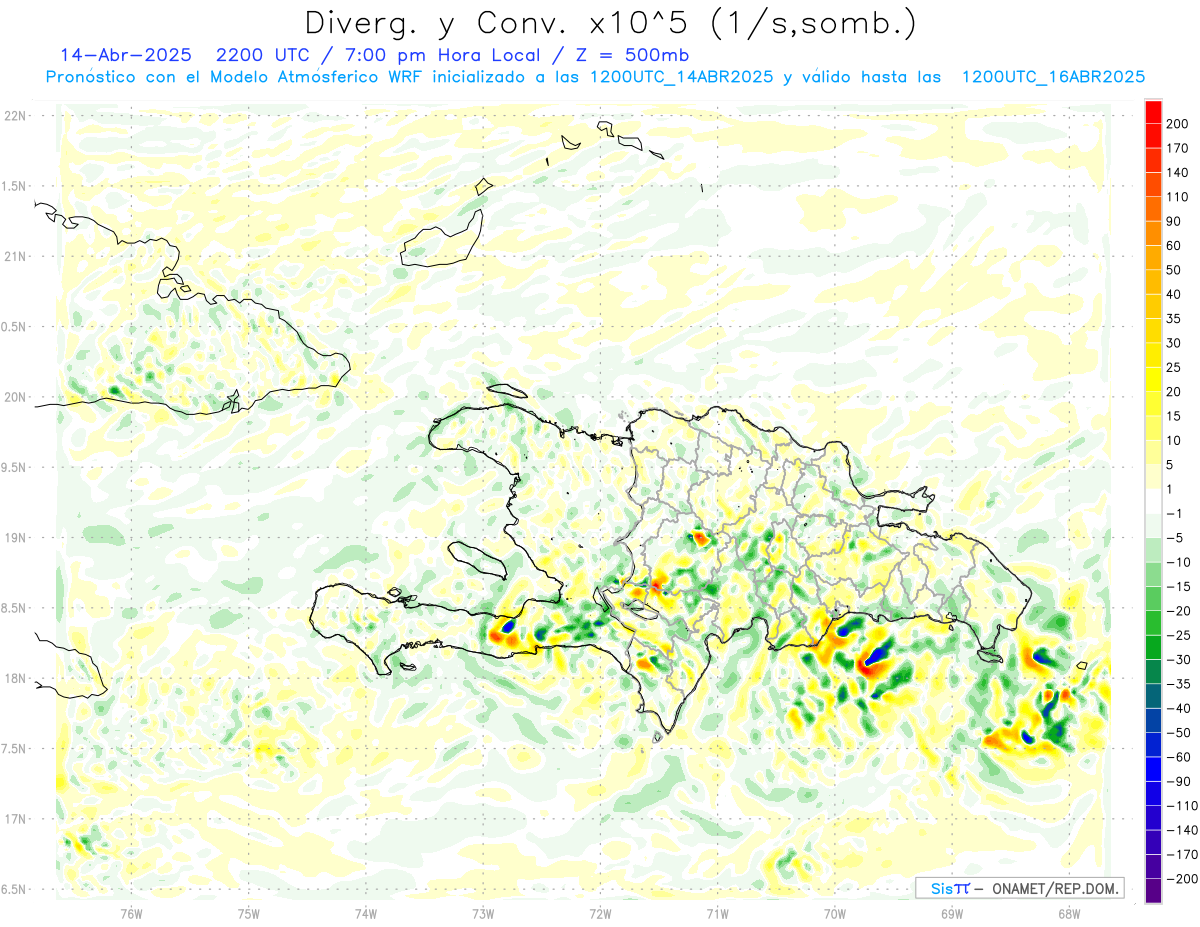The width and height of the screenshot is (1200, 927).
Task: Click the '75W' longitude label
Action: pyautogui.click(x=248, y=913)
